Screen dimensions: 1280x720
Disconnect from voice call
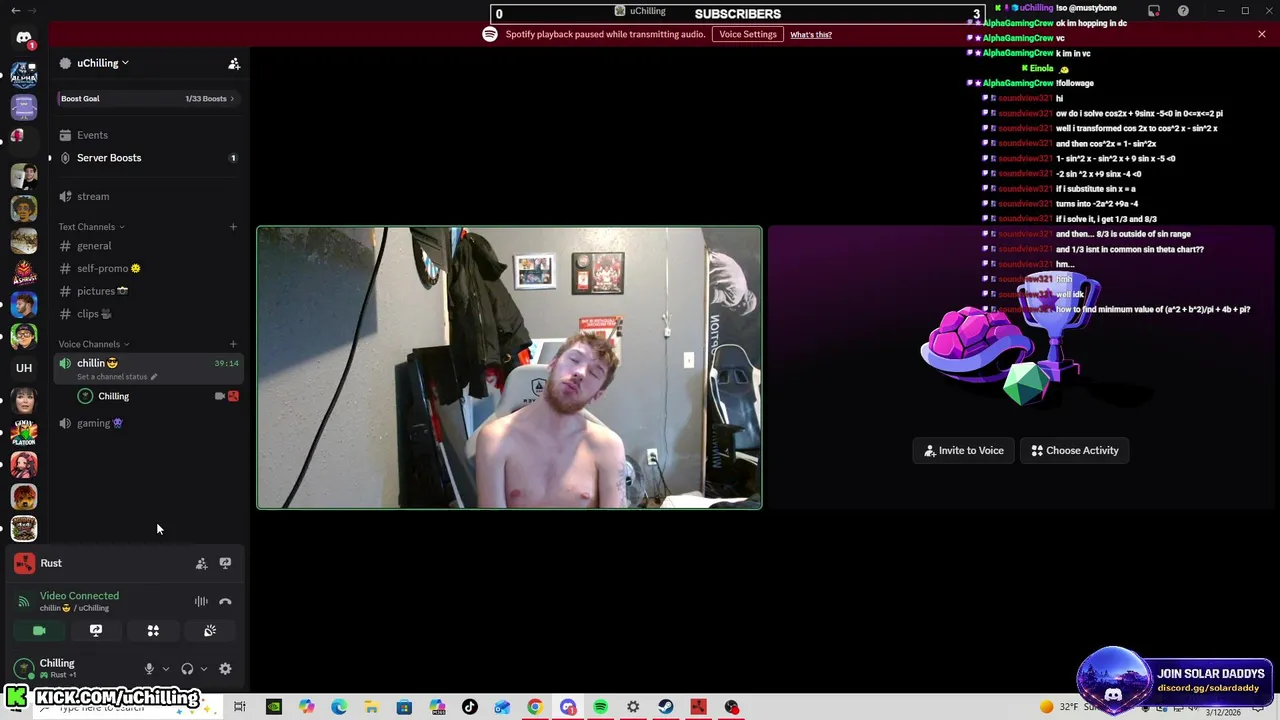click(225, 601)
